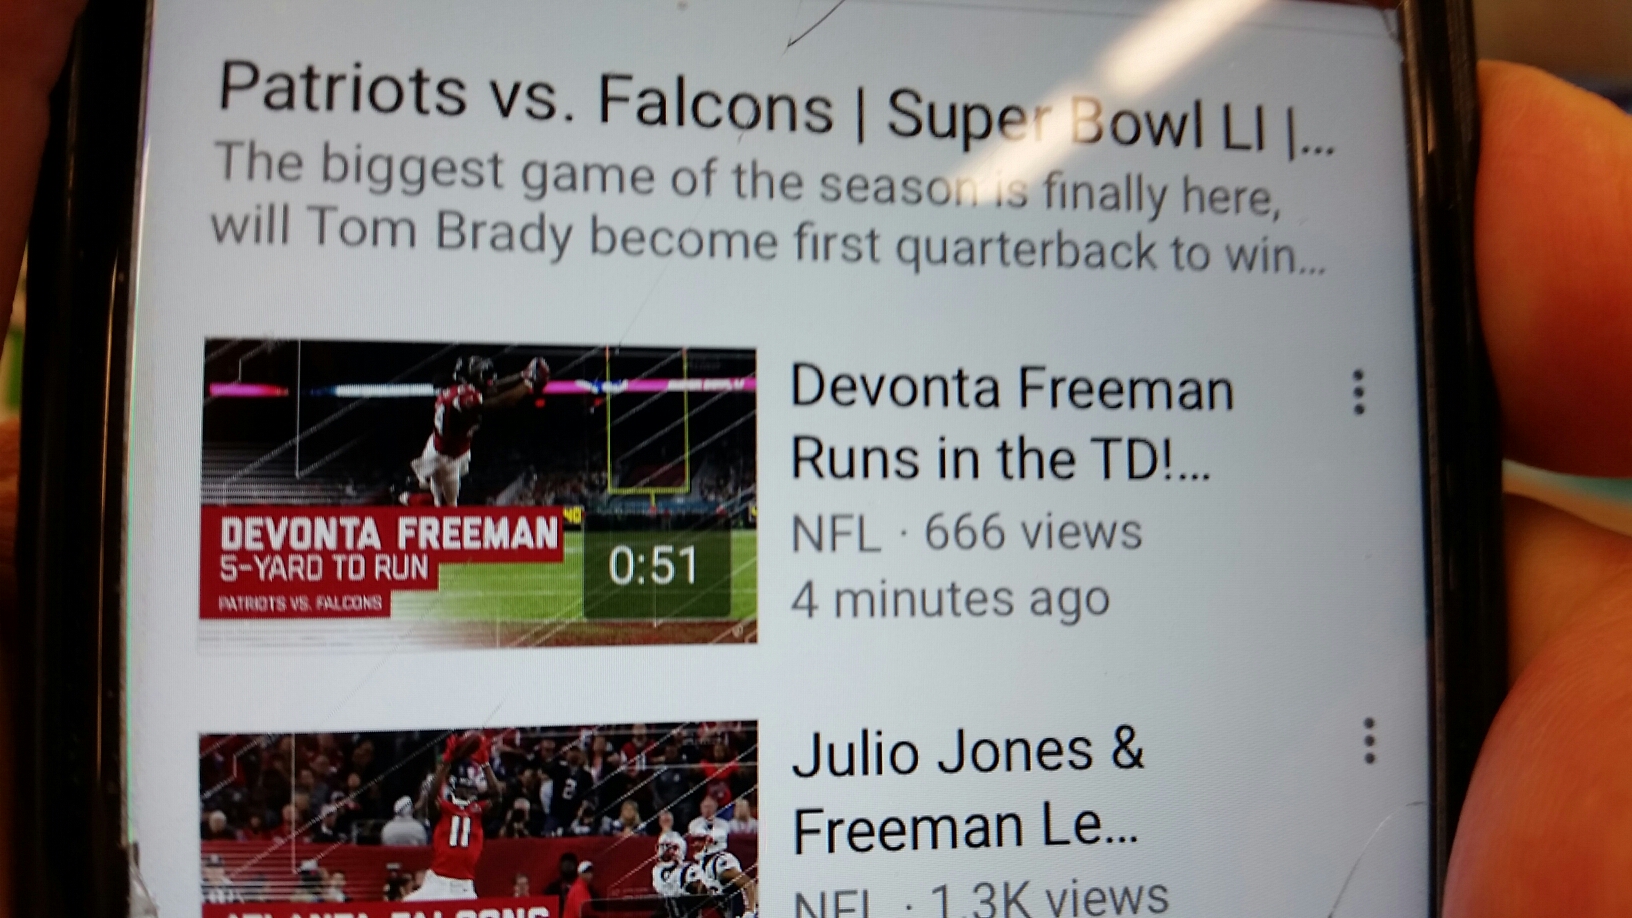Open the Devonta Freeman Runs in the TD title
Screen dimensions: 1632x918
click(1011, 423)
